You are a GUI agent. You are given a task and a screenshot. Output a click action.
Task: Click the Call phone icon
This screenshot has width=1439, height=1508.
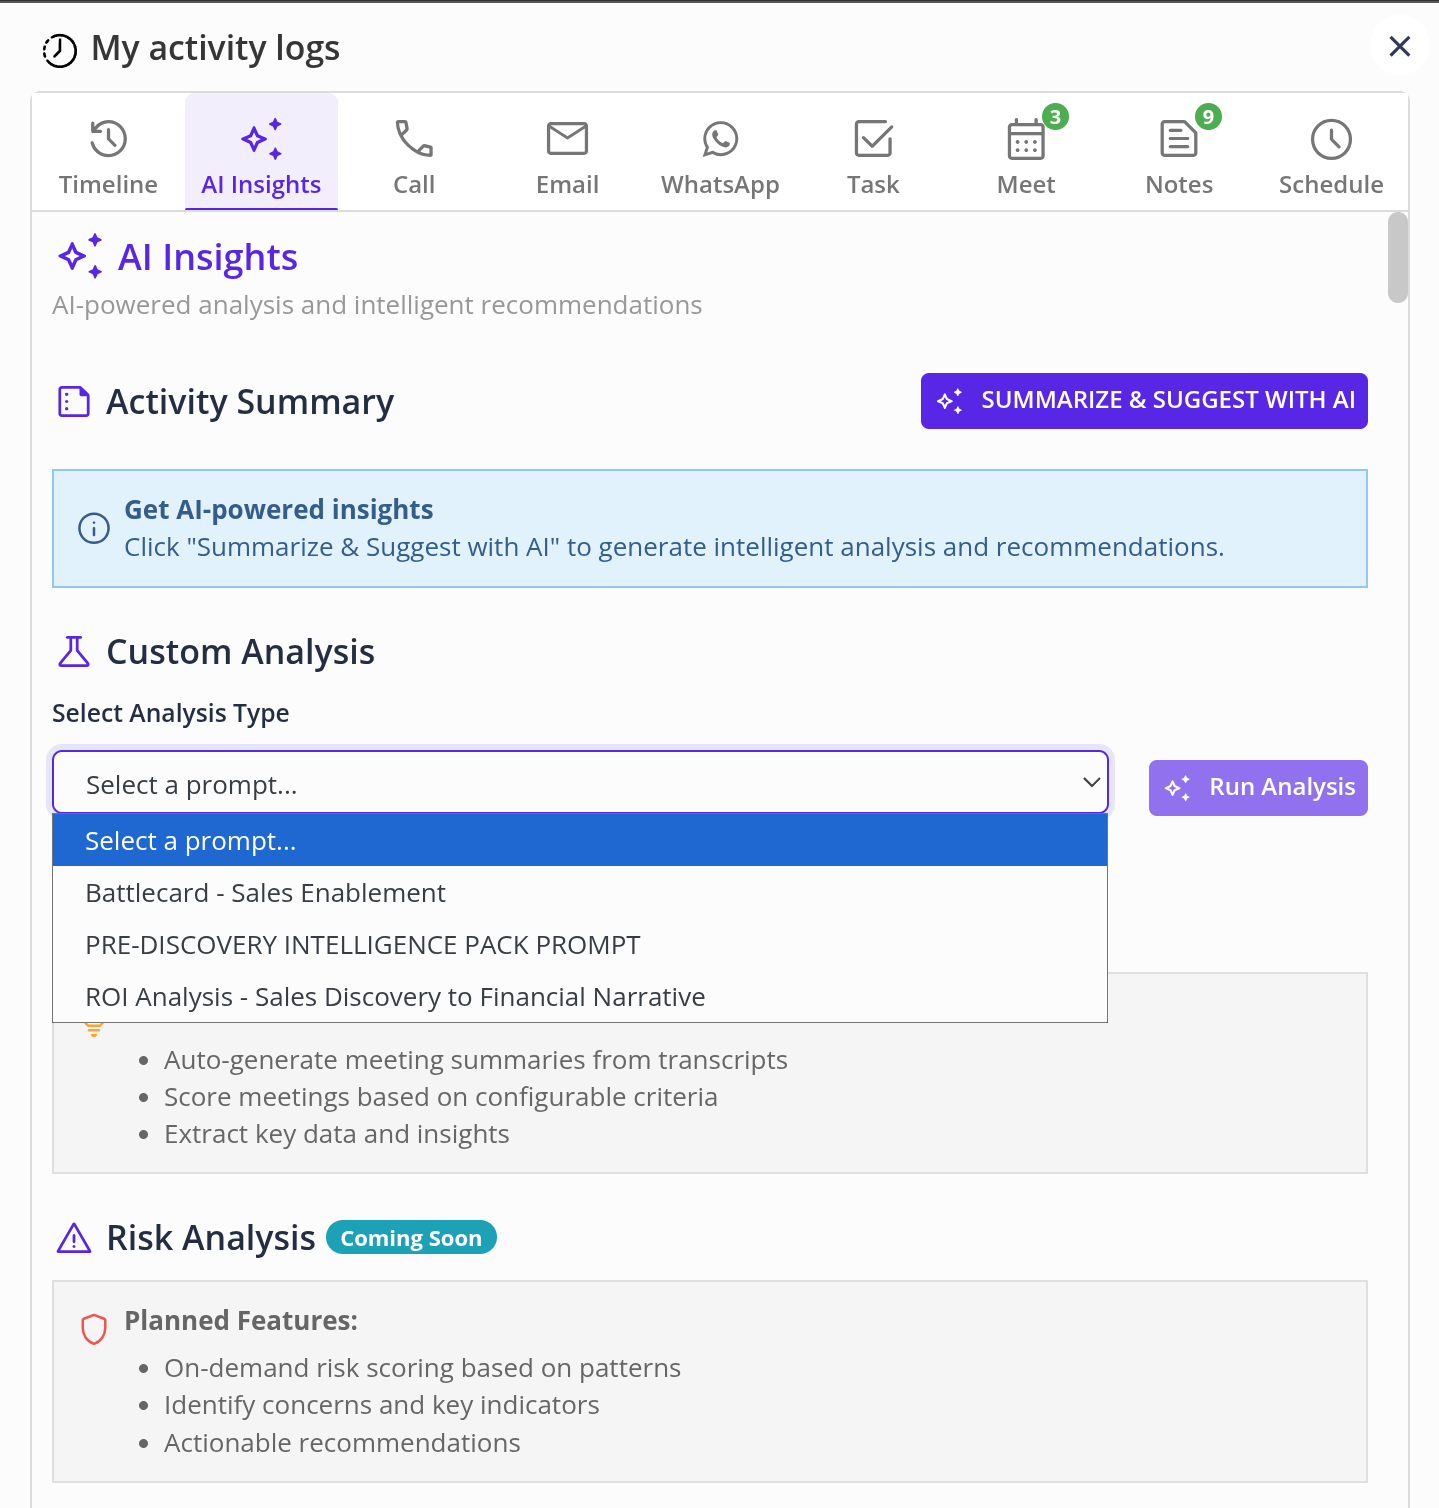(413, 140)
